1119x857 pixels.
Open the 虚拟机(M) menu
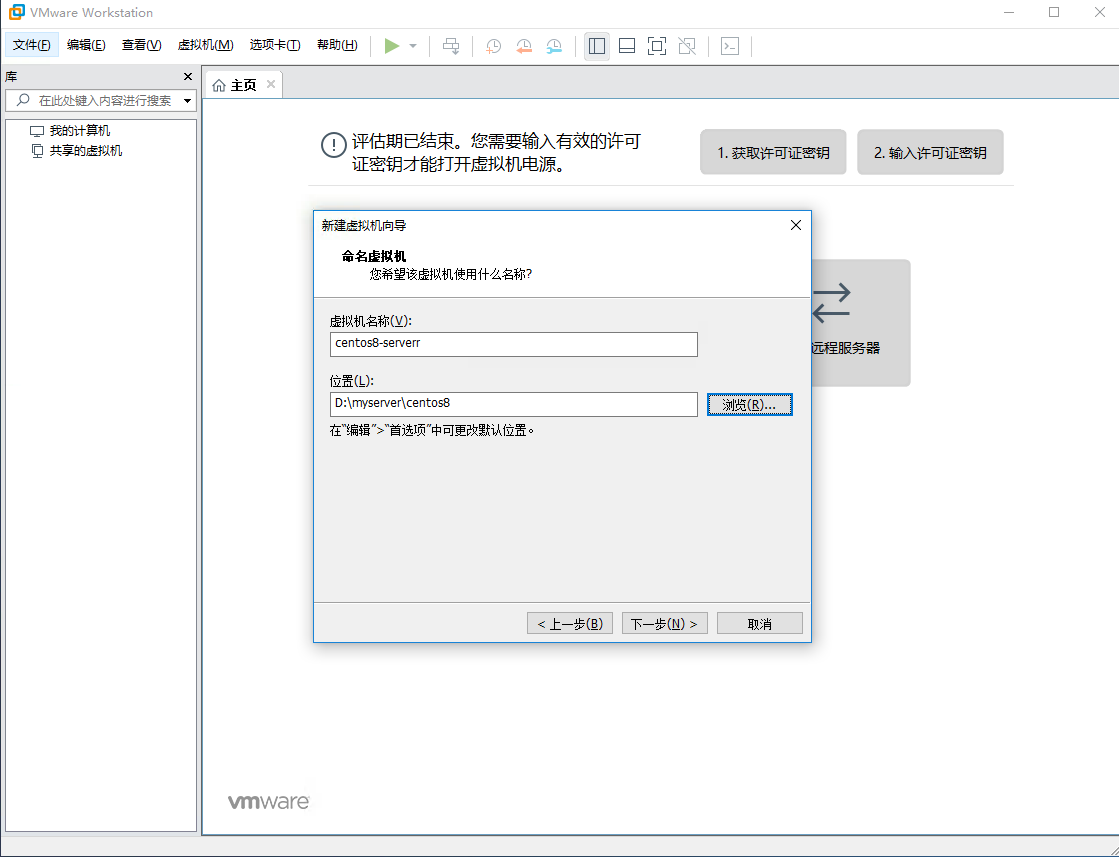tap(206, 45)
